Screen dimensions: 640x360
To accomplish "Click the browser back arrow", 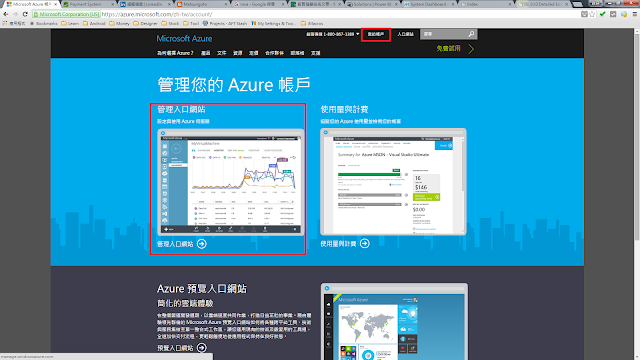I will [x=6, y=14].
